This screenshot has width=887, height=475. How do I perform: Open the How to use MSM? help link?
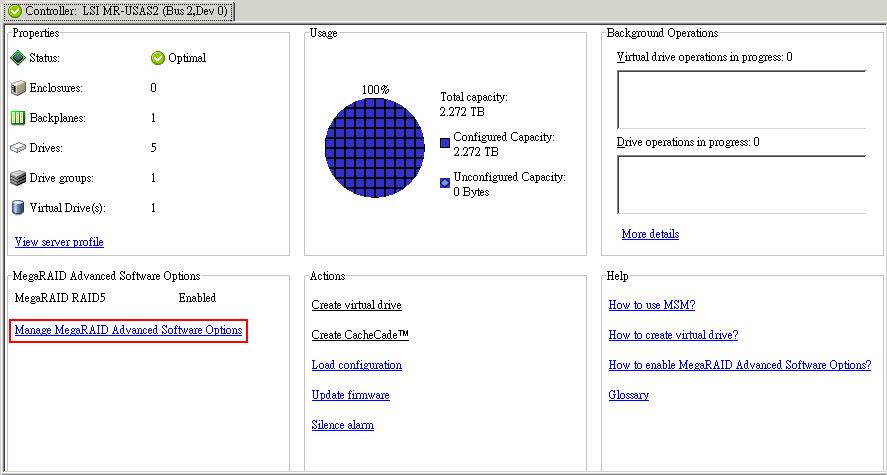652,305
